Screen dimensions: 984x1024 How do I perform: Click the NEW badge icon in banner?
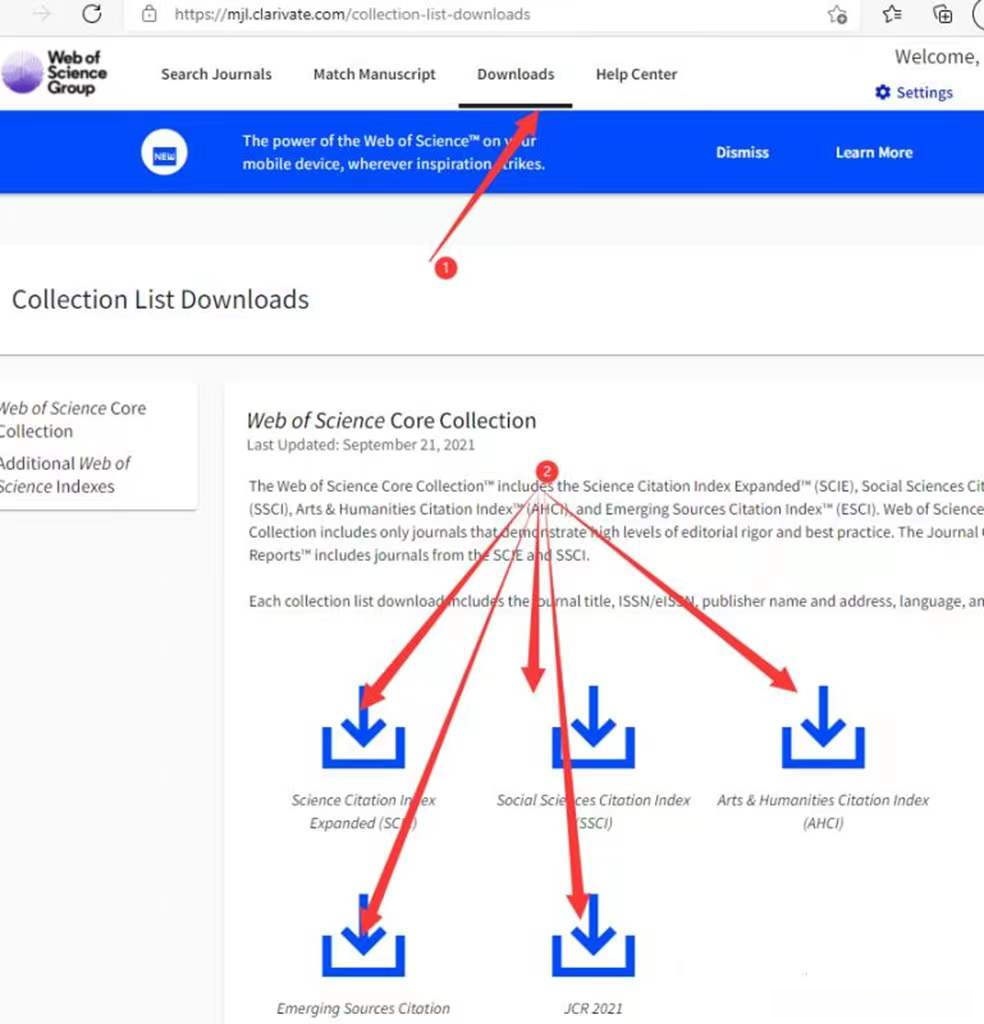coord(164,152)
